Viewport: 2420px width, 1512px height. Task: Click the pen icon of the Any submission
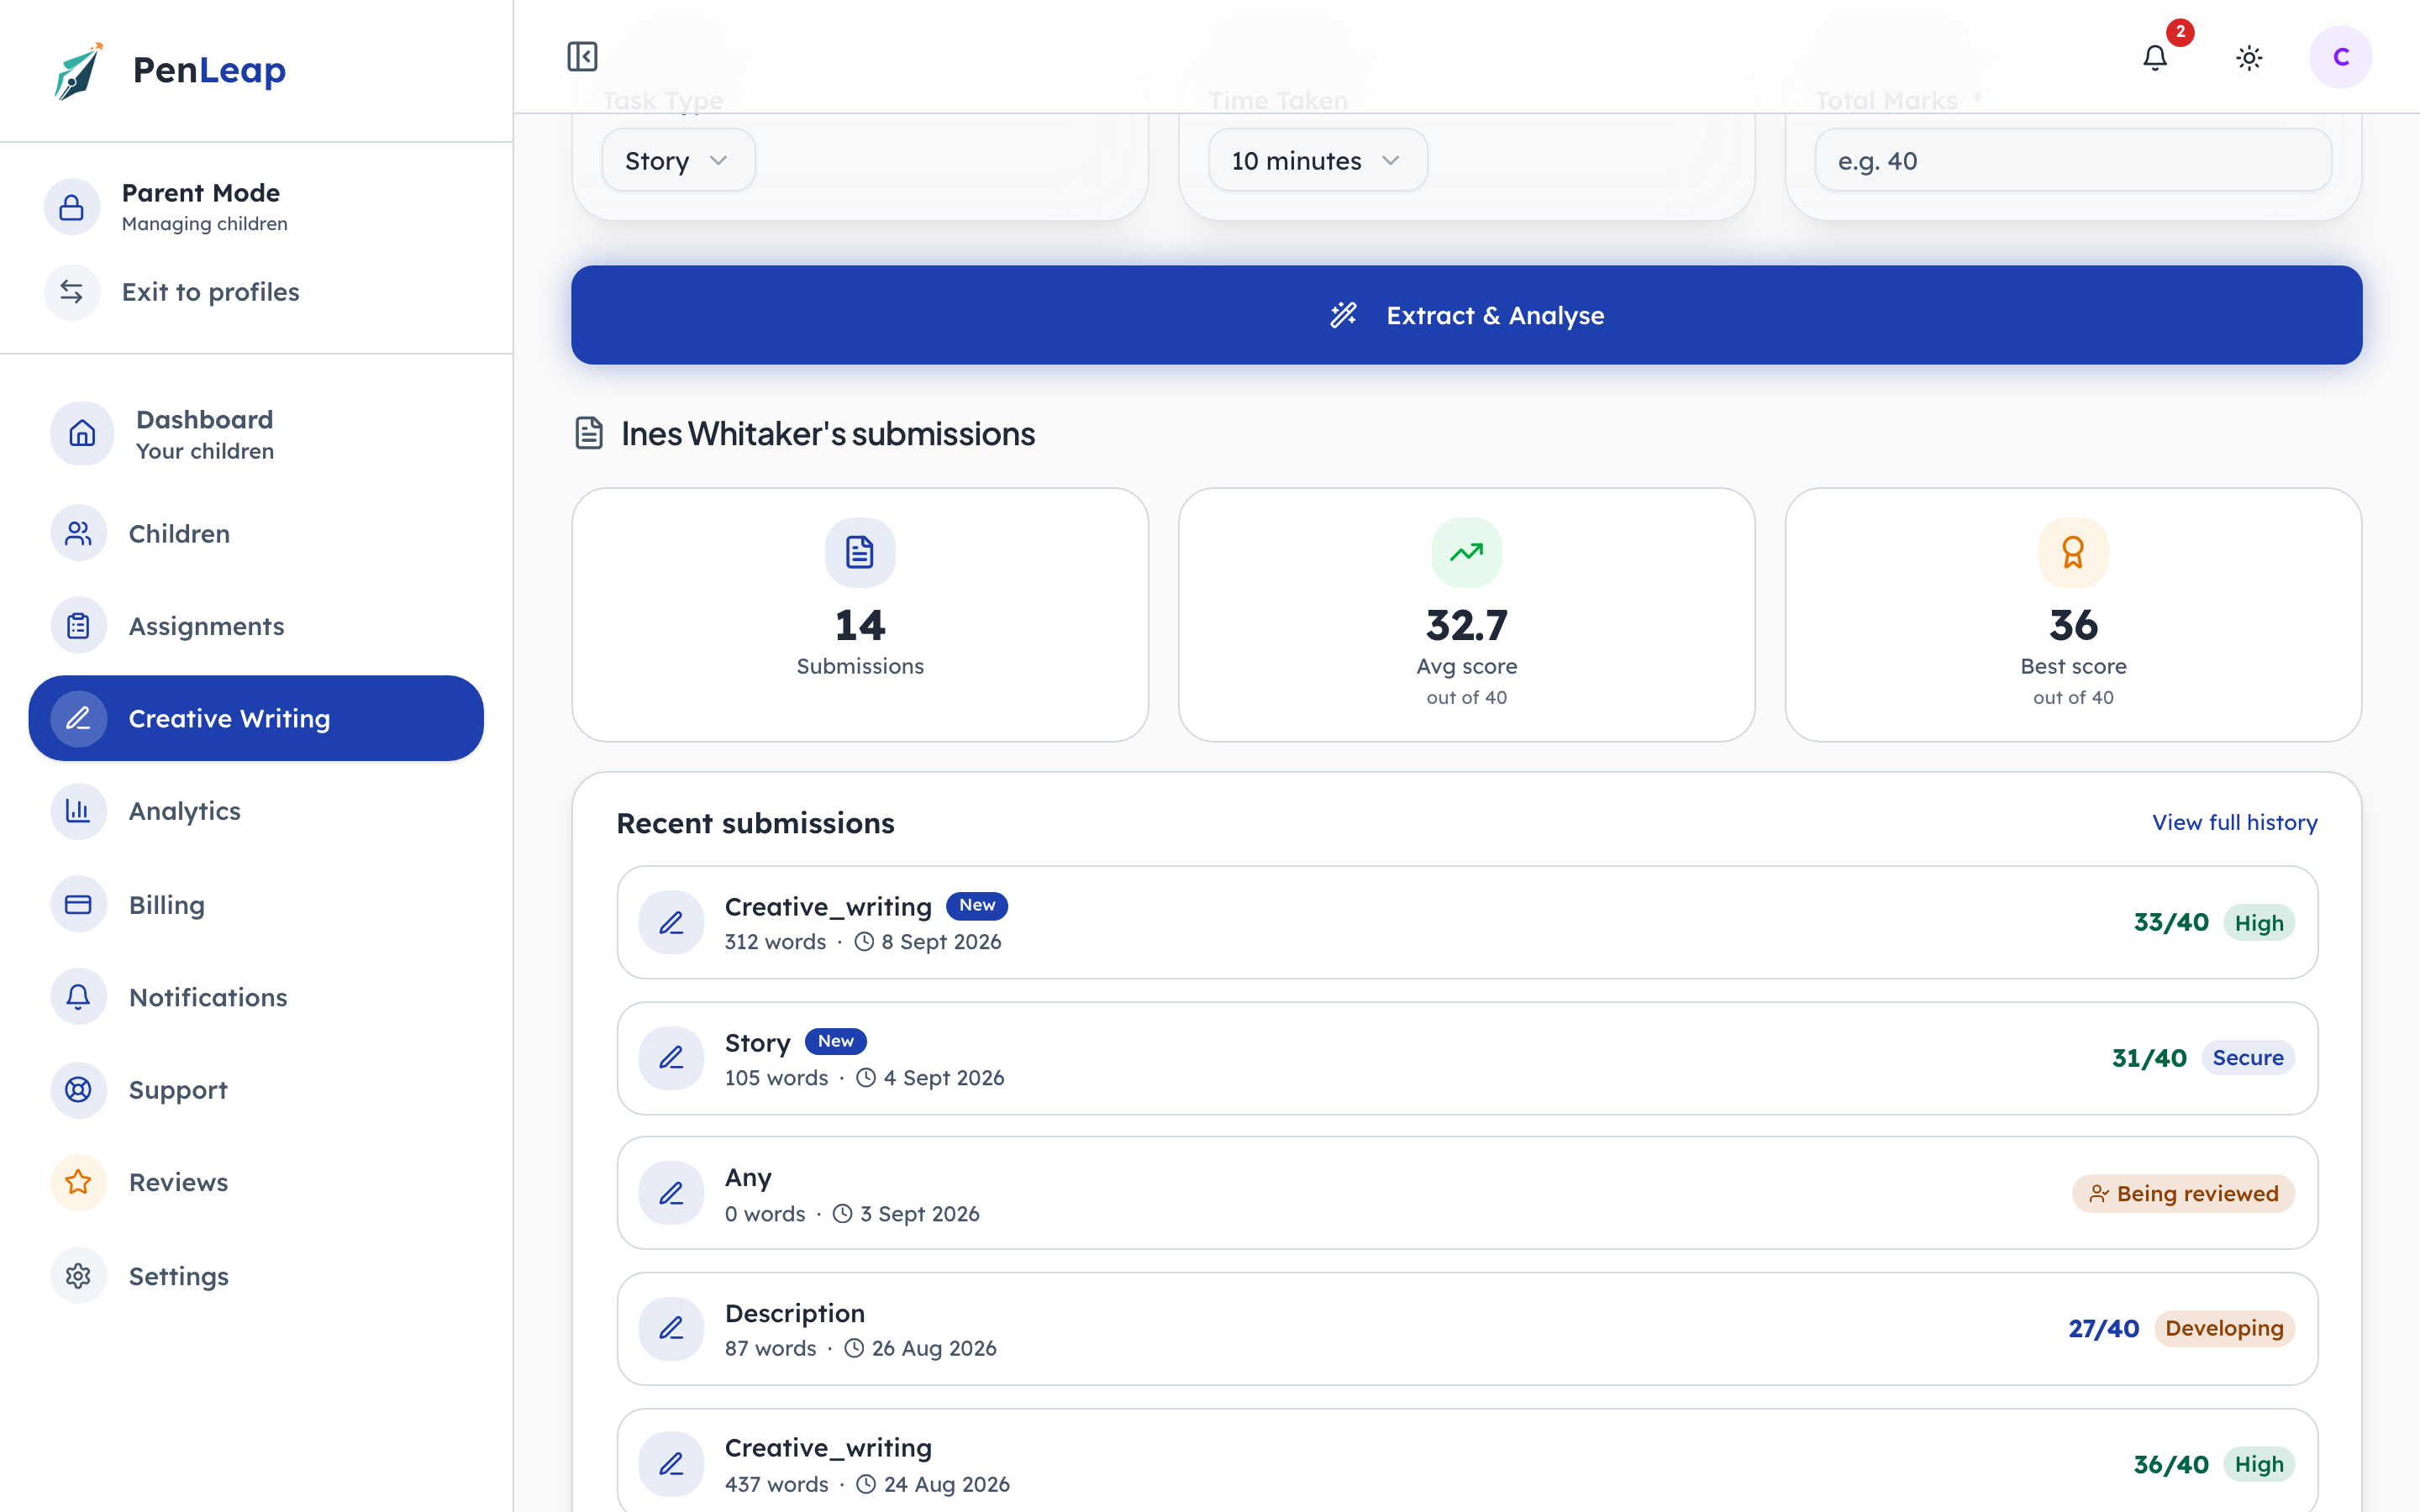672,1193
